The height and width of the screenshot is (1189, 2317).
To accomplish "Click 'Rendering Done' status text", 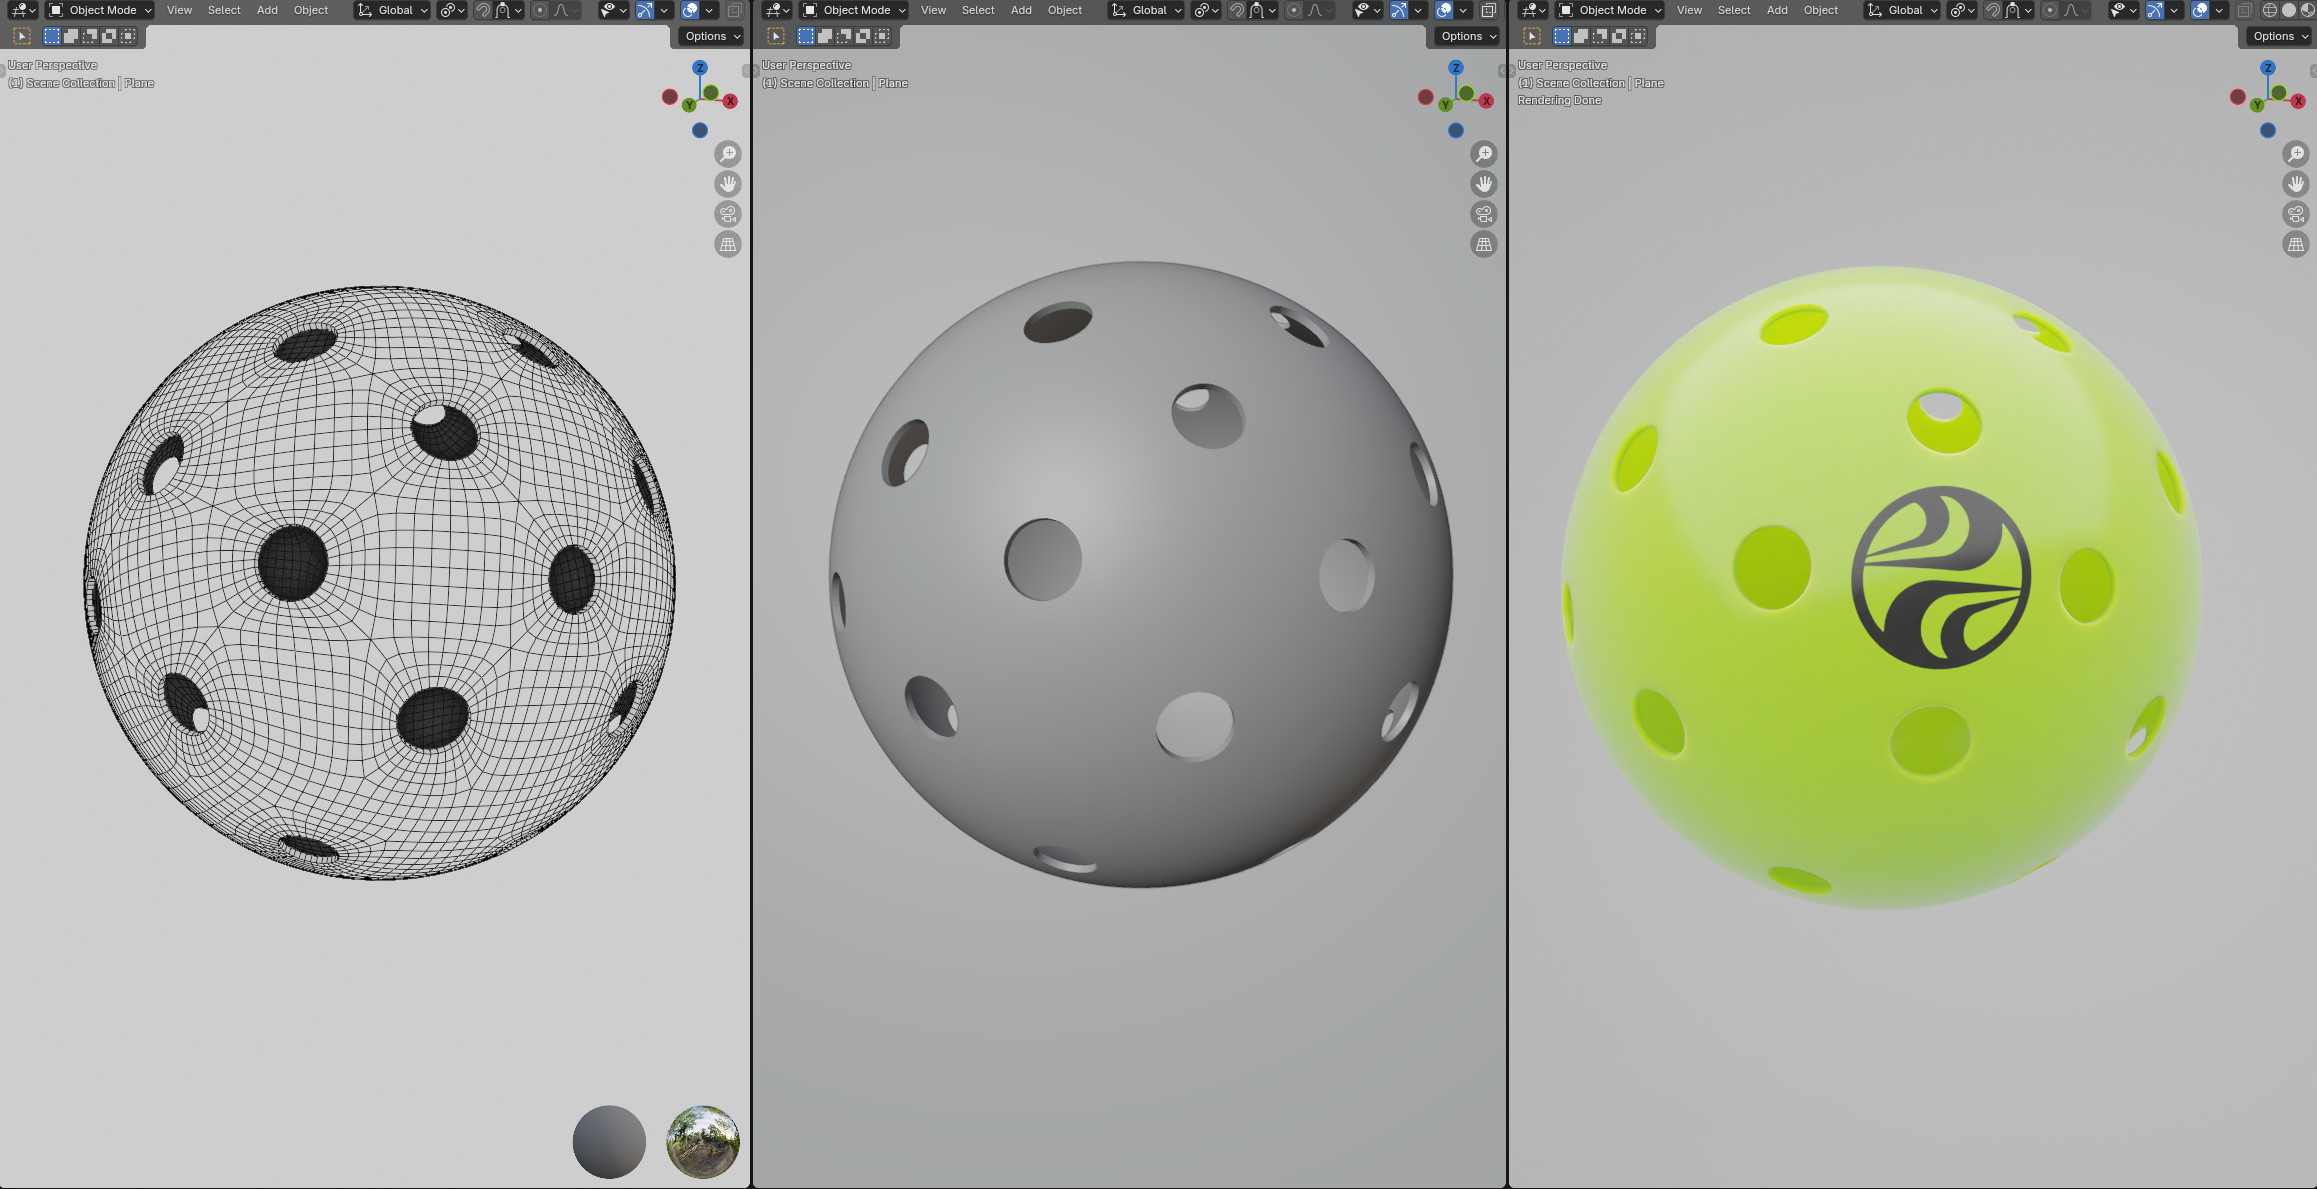I will click(1559, 101).
